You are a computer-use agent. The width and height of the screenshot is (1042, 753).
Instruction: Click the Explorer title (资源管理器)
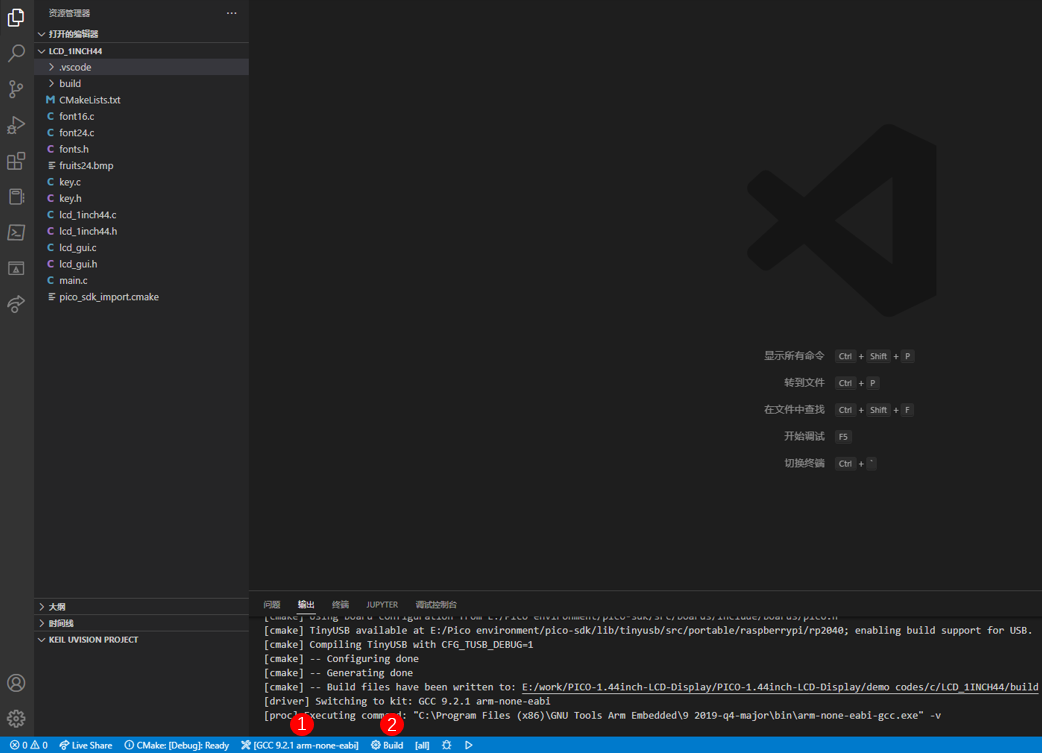[69, 13]
